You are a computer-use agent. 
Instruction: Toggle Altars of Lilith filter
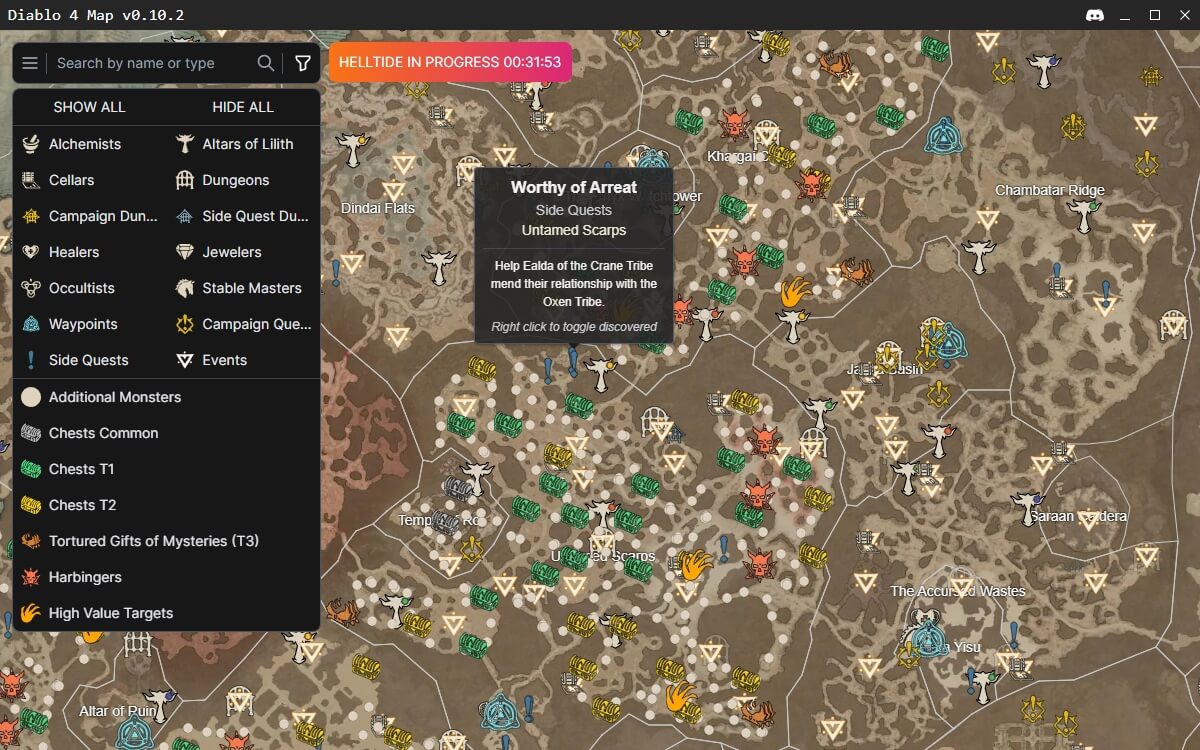click(247, 144)
